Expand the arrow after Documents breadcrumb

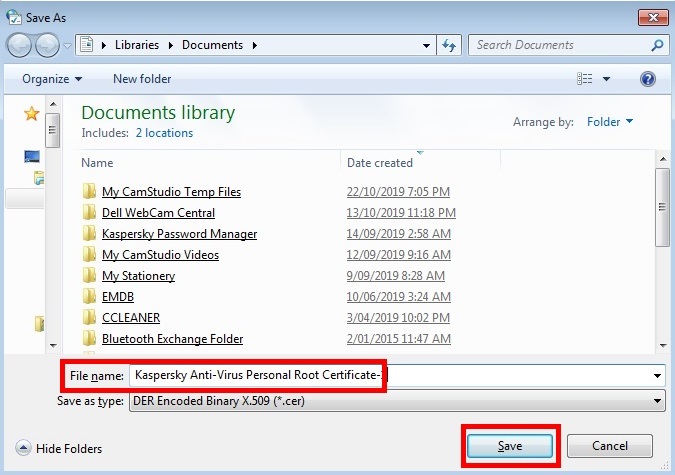(x=255, y=45)
